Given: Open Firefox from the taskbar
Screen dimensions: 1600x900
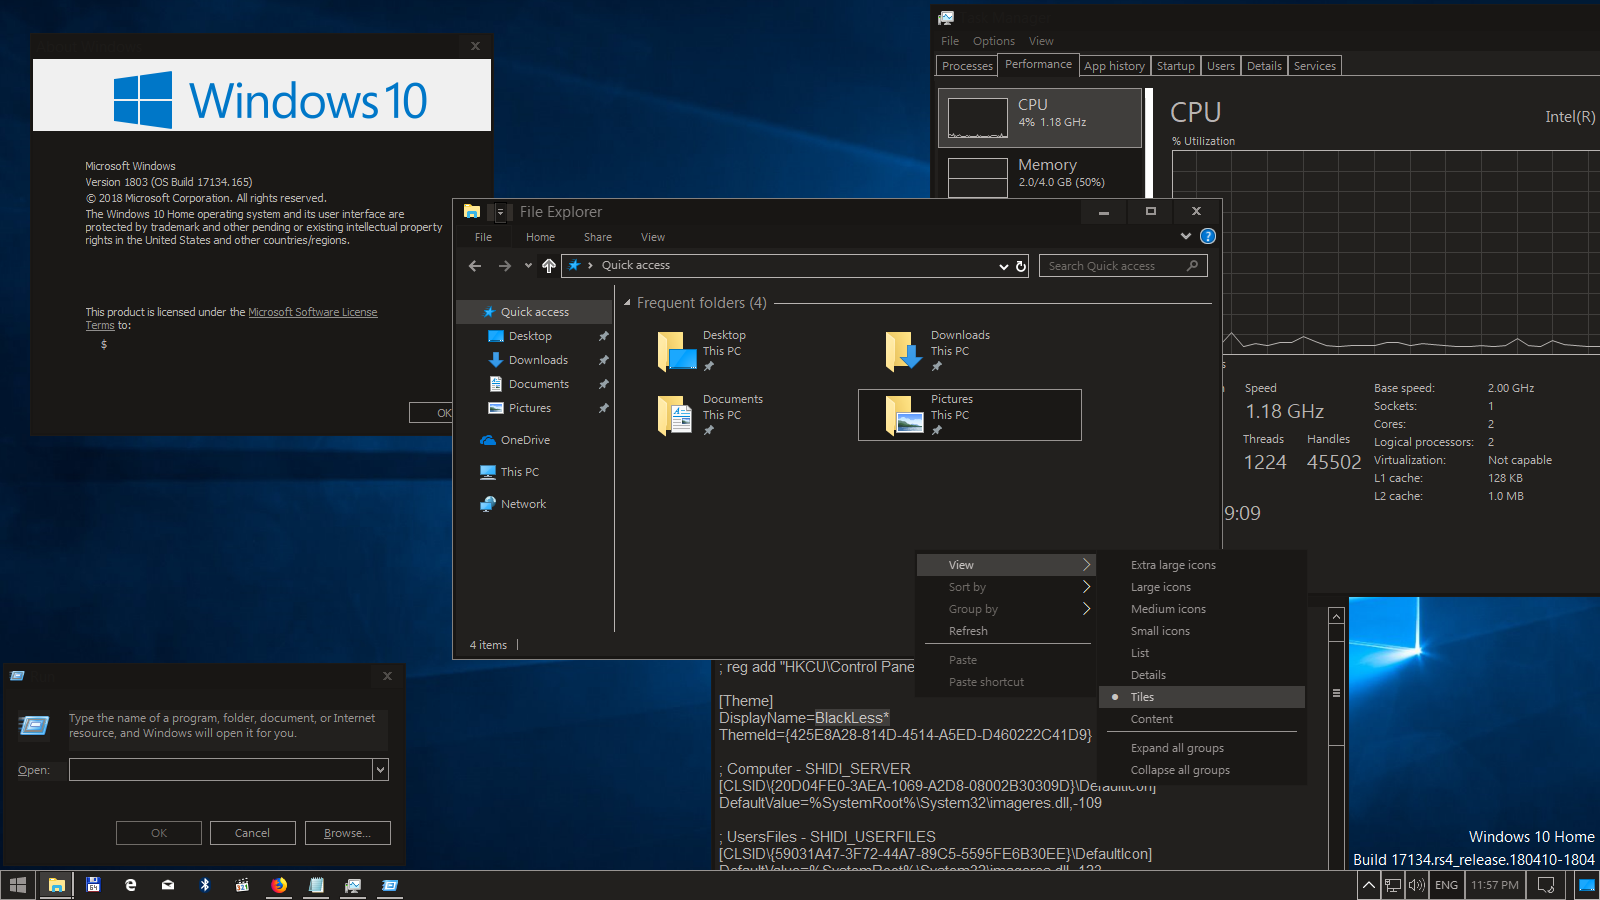Looking at the screenshot, I should click(279, 885).
